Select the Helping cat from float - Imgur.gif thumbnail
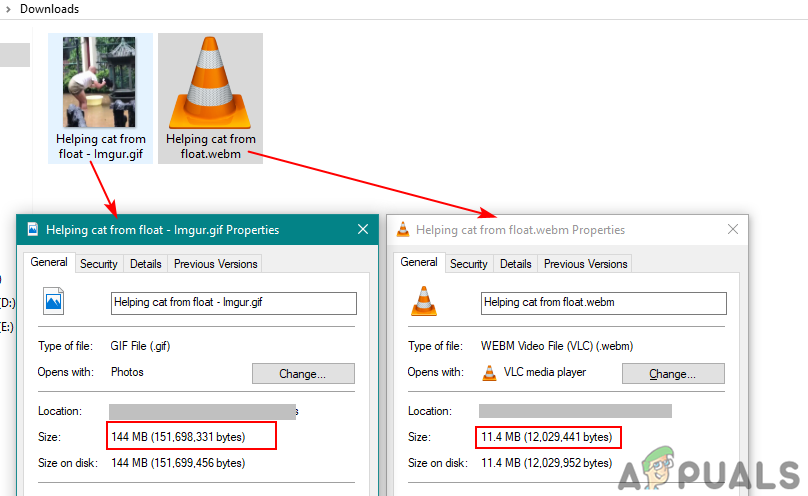808x496 pixels. point(99,82)
